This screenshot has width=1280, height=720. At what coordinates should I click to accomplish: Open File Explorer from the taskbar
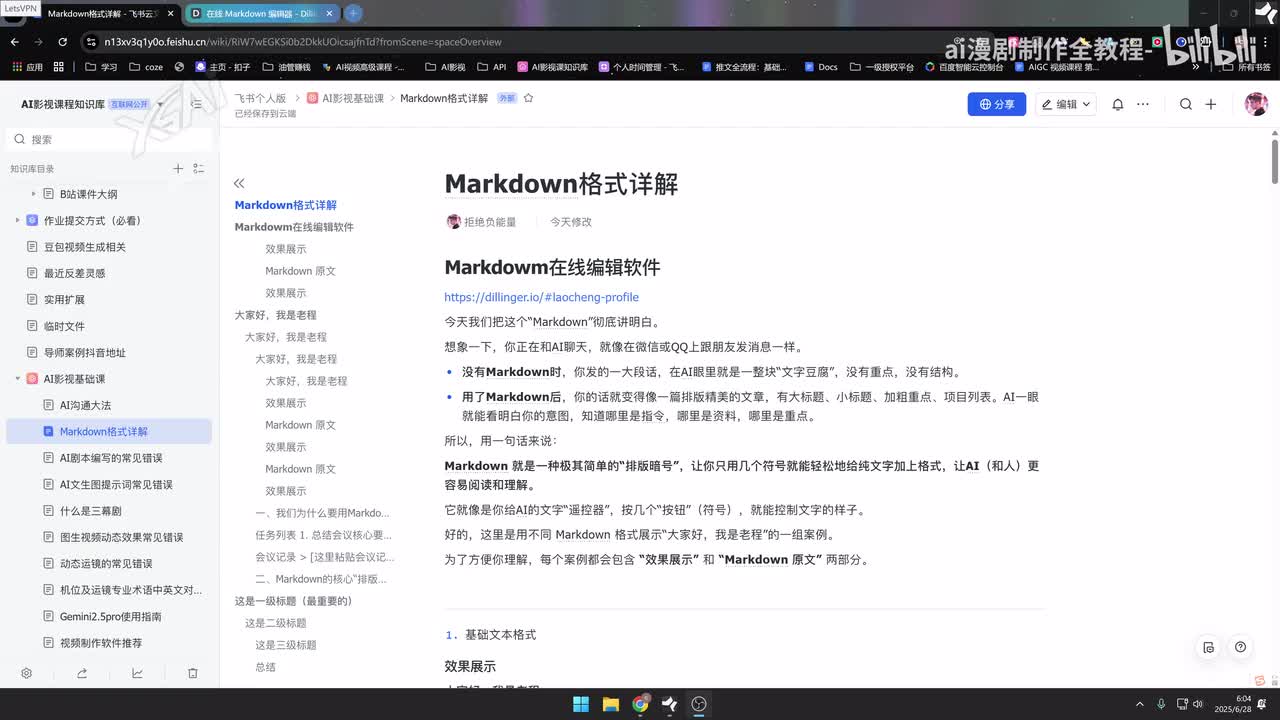611,704
